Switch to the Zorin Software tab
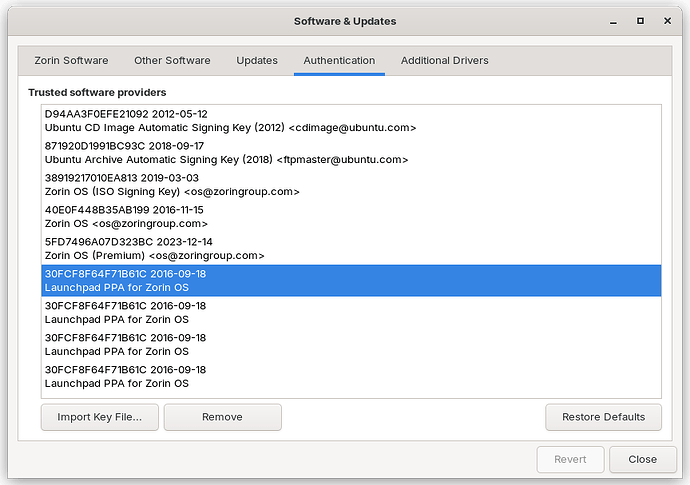The image size is (690, 485). click(71, 61)
